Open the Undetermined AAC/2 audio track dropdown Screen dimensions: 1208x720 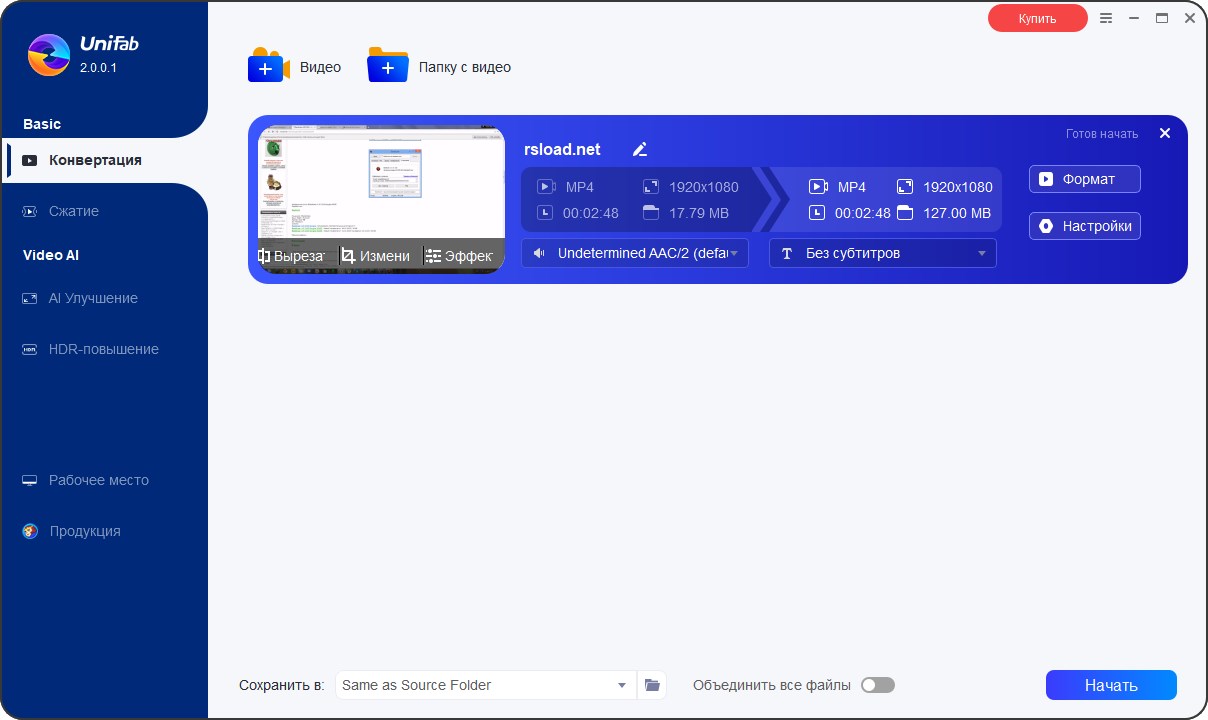pos(634,253)
